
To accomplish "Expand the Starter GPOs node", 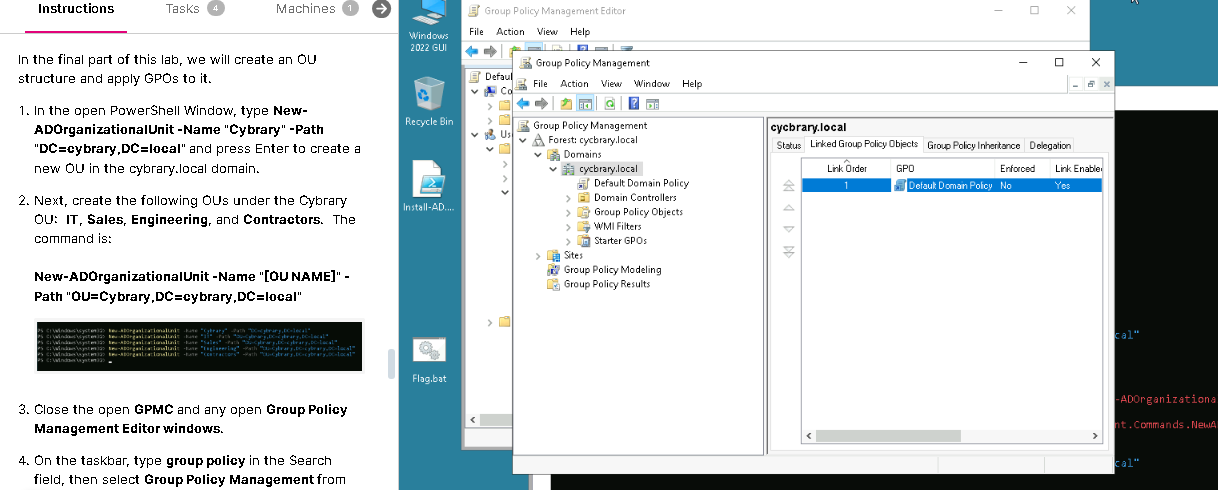I will click(568, 241).
